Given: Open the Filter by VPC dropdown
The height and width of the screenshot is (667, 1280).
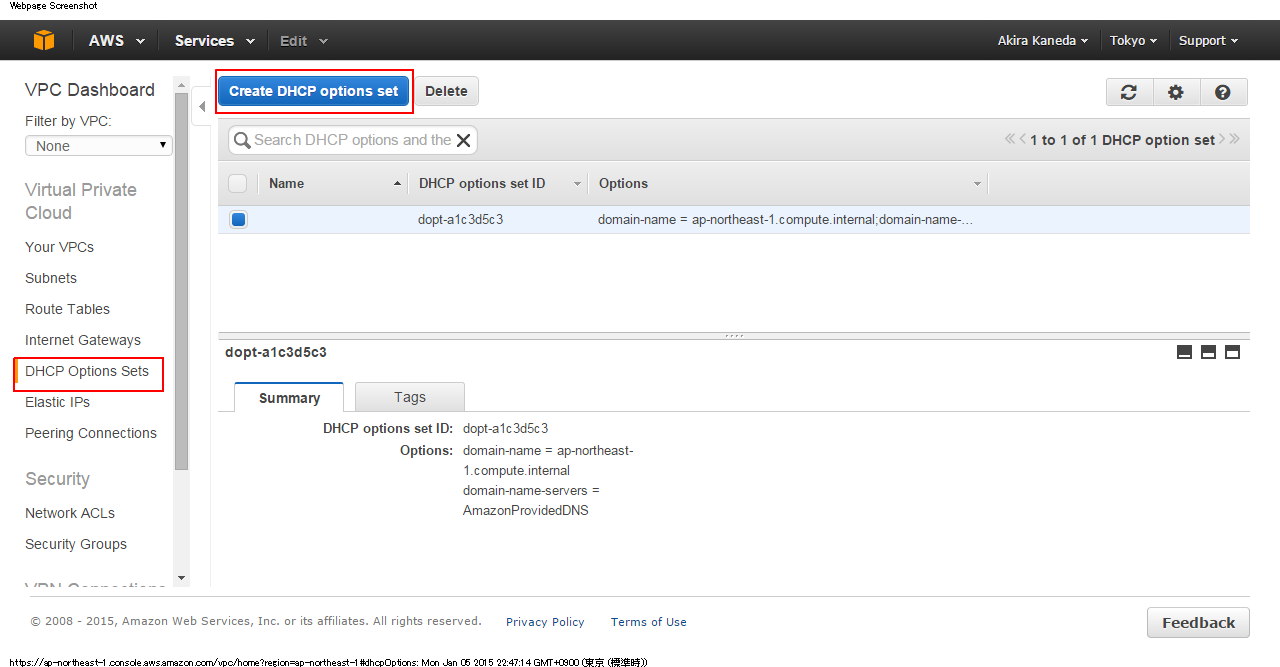Looking at the screenshot, I should tap(98, 146).
